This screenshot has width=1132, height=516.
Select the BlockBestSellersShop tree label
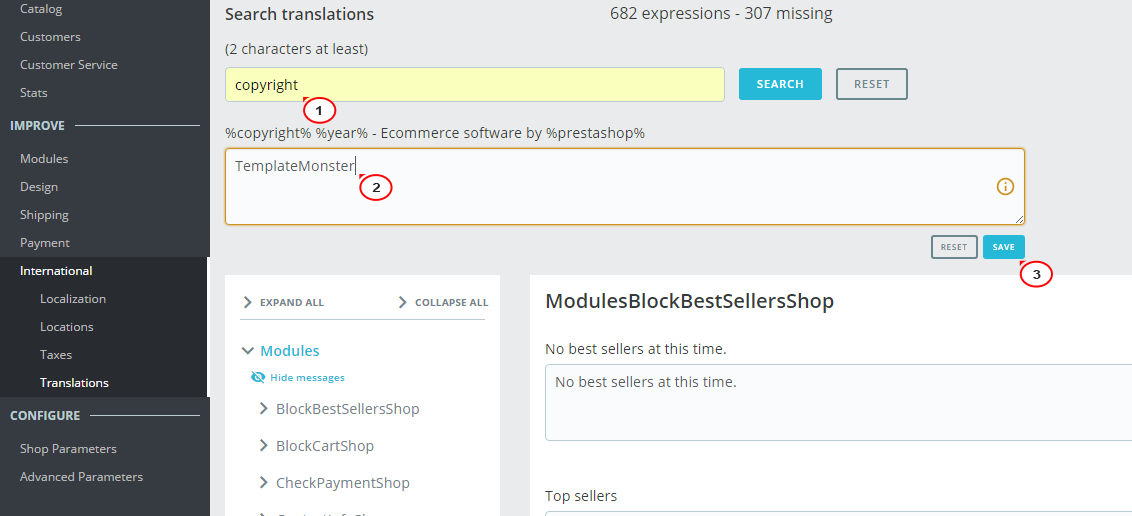pos(347,409)
